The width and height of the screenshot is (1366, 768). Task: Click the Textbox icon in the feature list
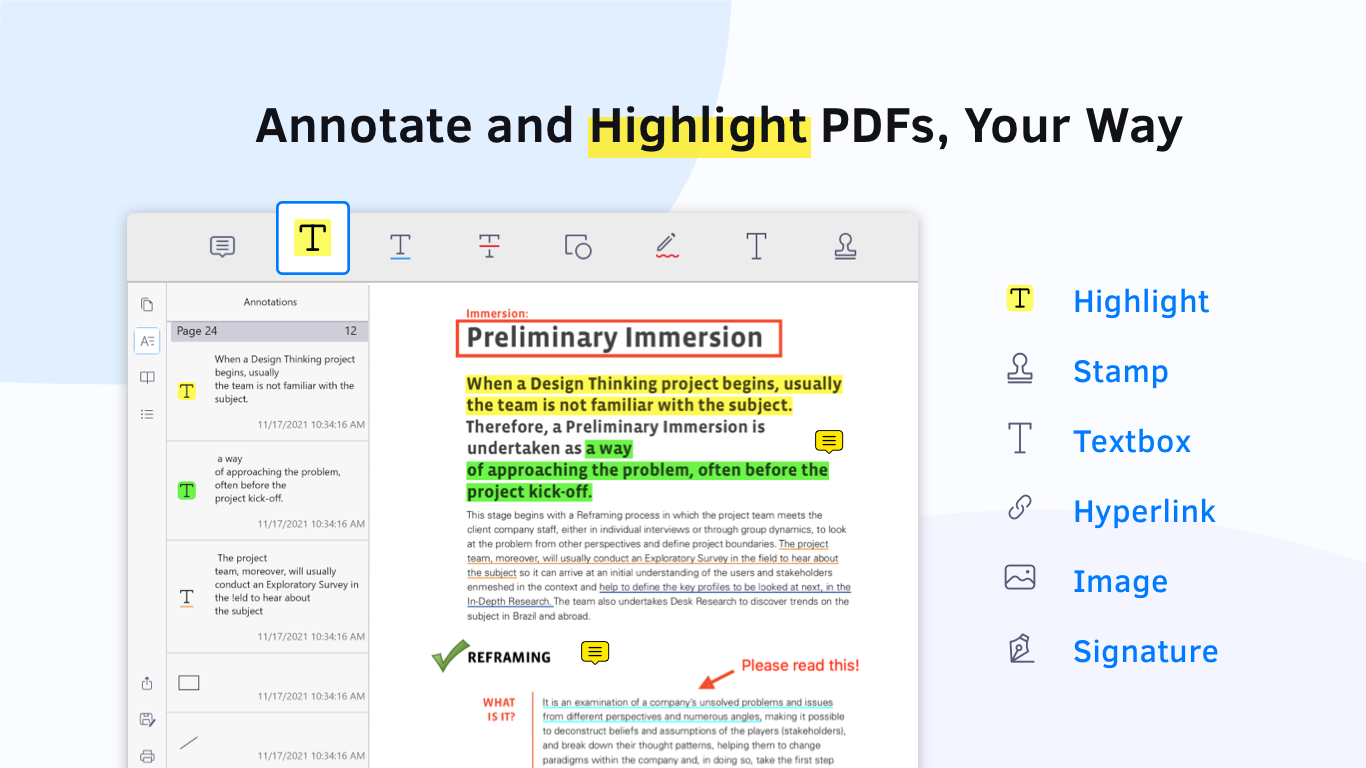pyautogui.click(x=1019, y=439)
